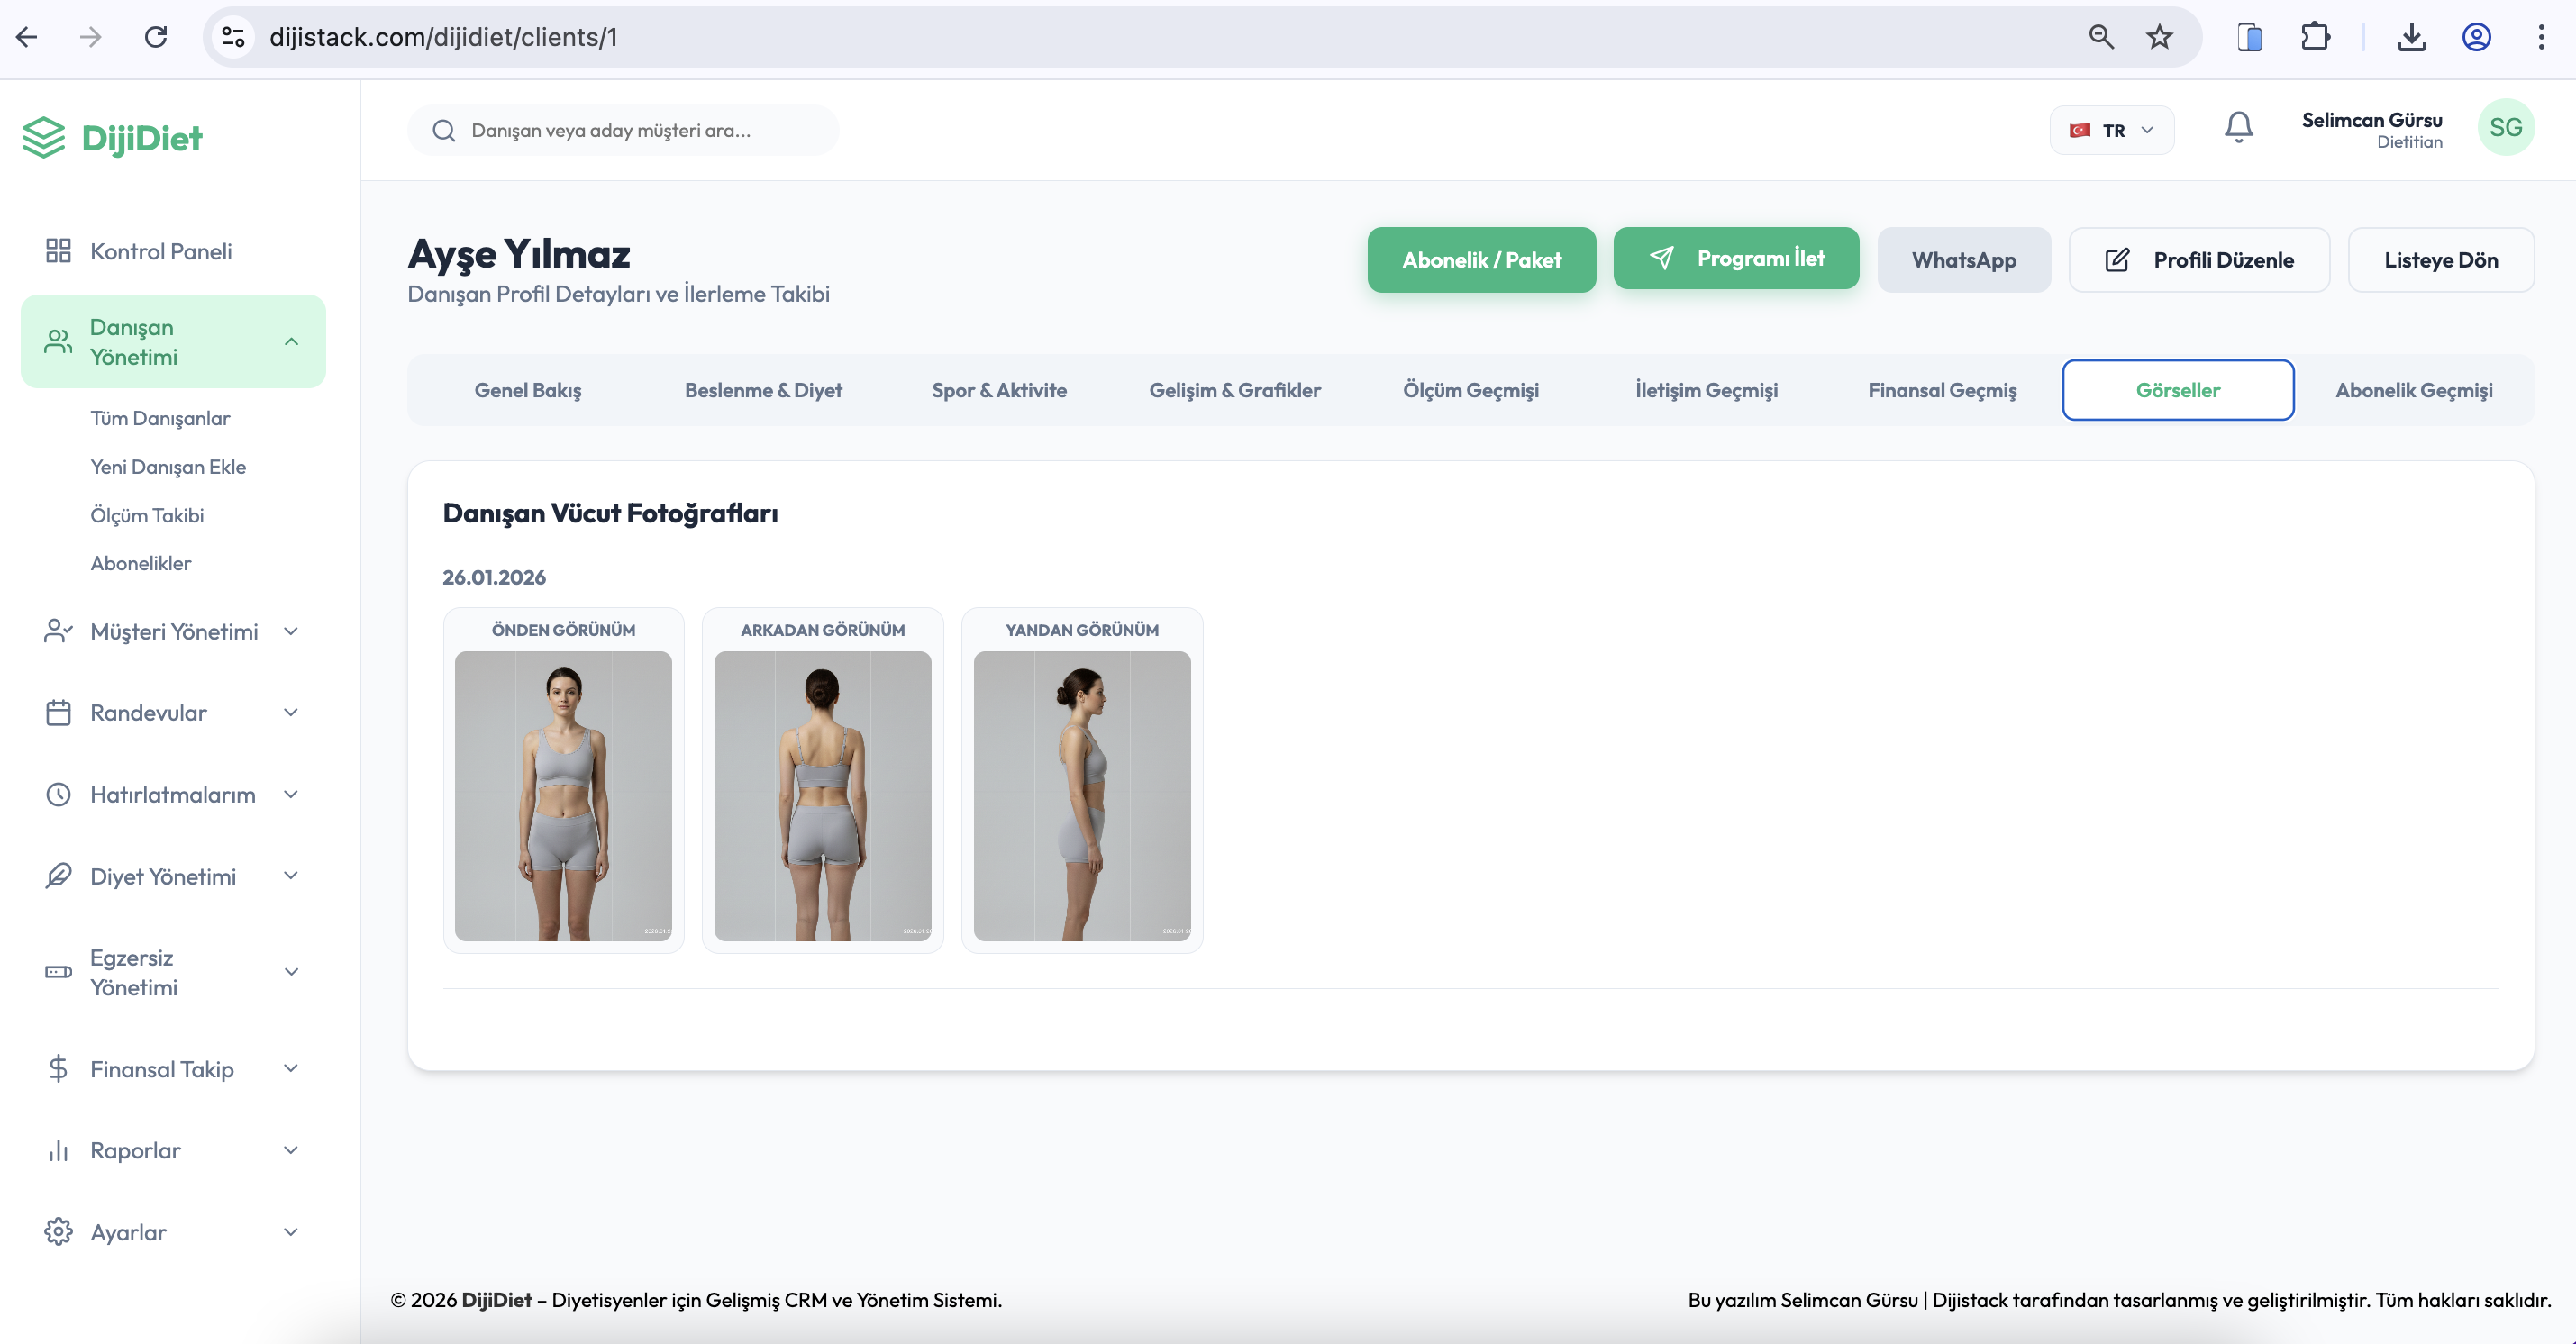Open Kontrol Paneli from sidebar icon
Image resolution: width=2576 pixels, height=1344 pixels.
57,251
